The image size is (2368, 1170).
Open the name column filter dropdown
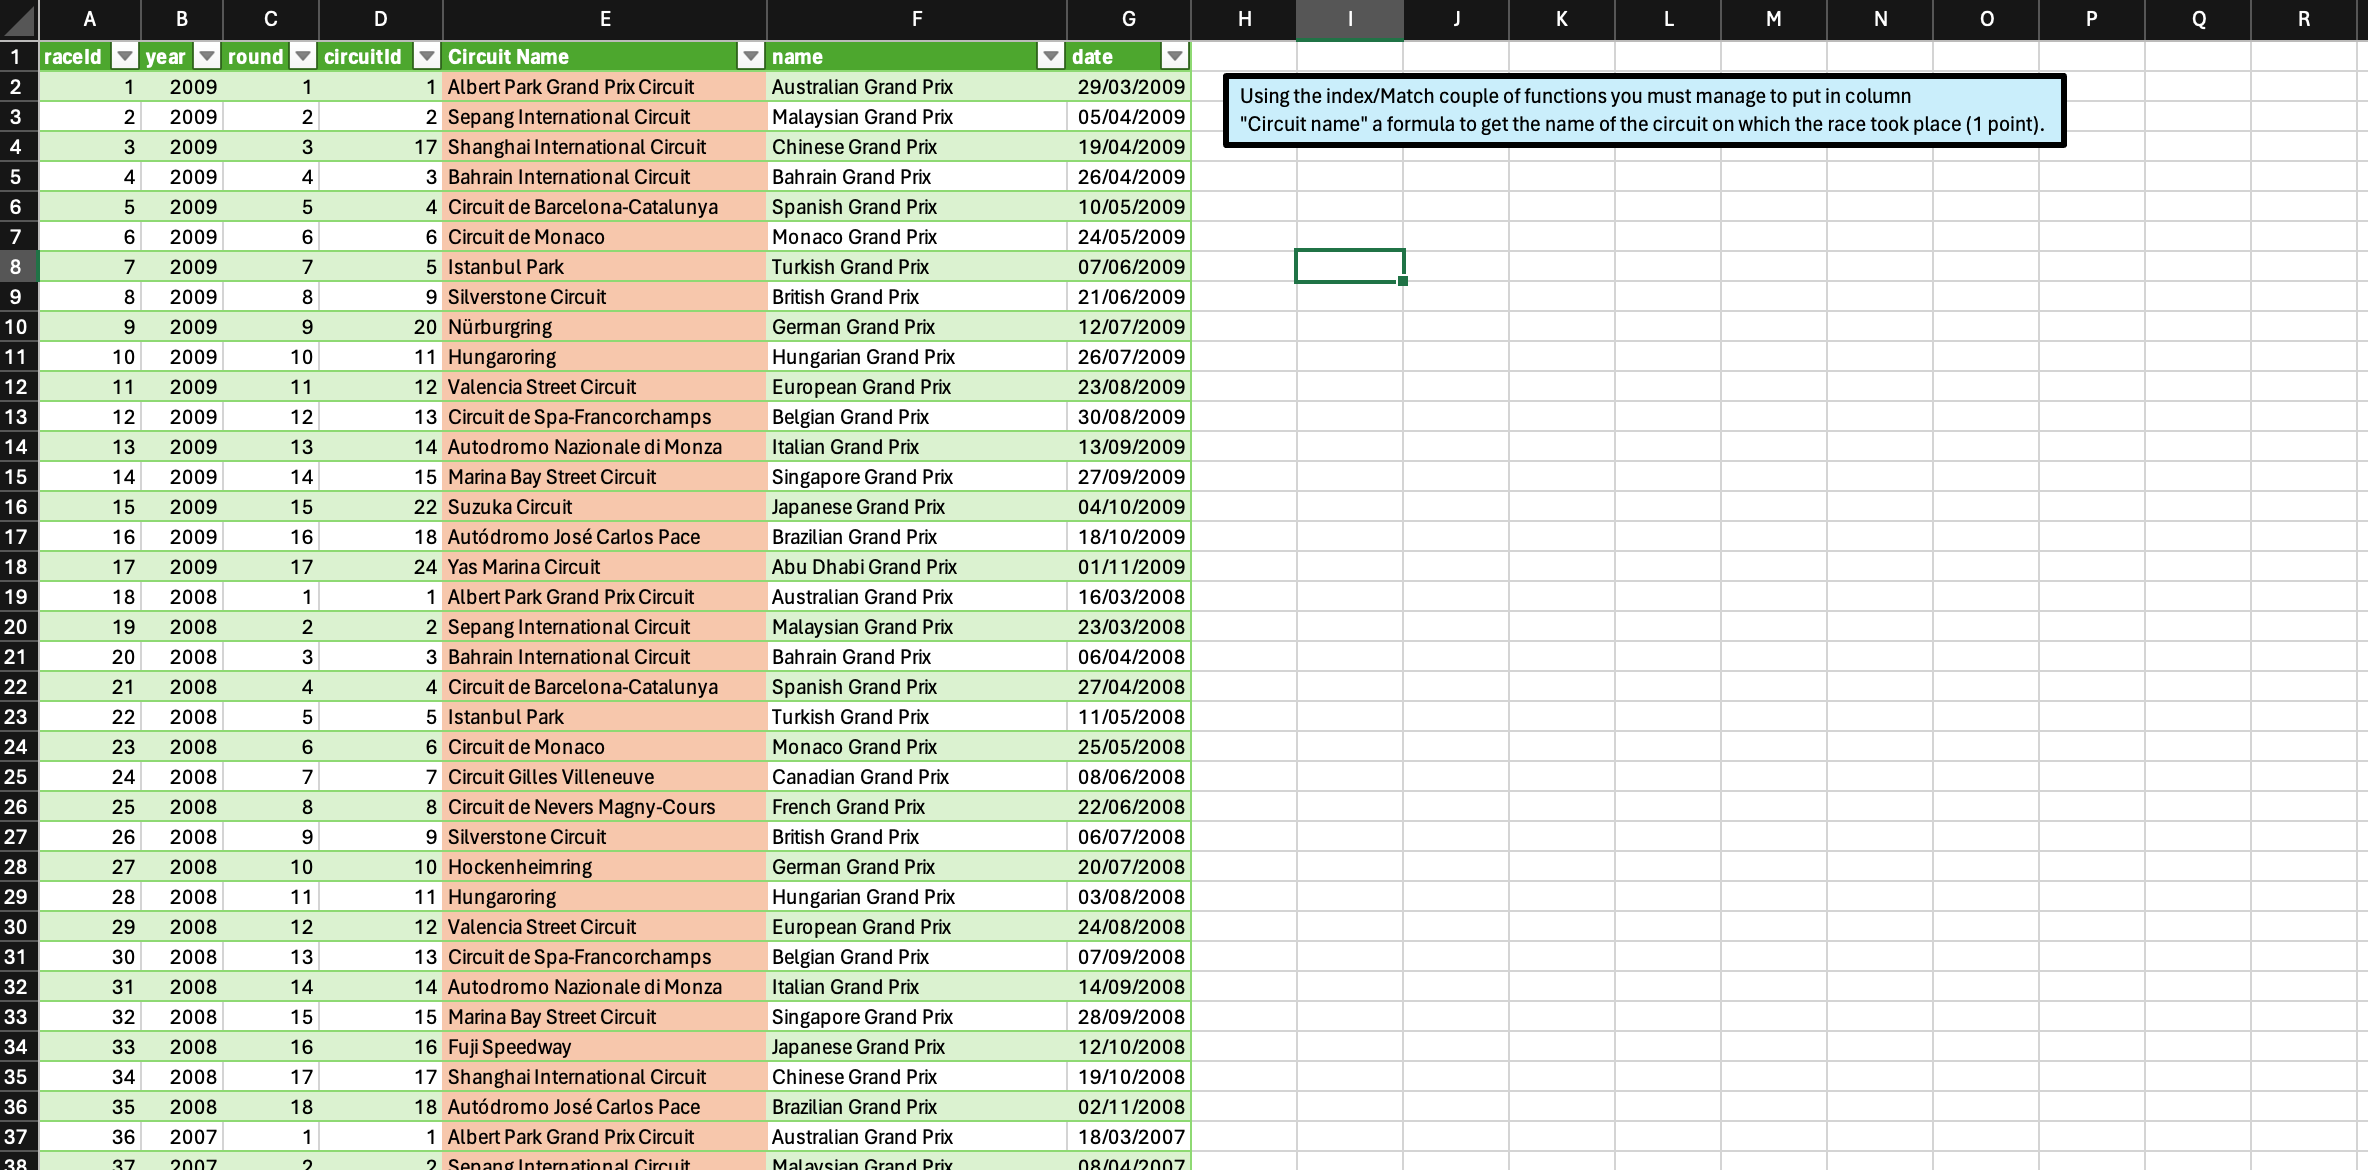pyautogui.click(x=1050, y=56)
